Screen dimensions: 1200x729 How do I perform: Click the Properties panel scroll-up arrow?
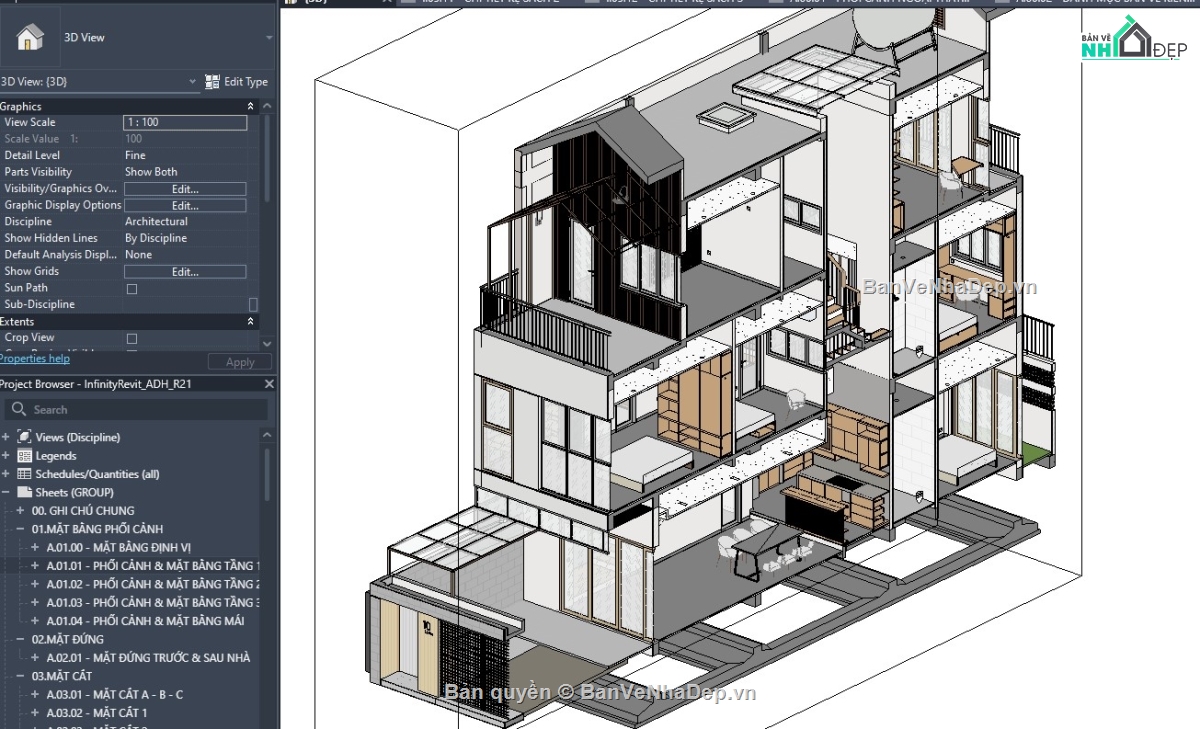pyautogui.click(x=267, y=105)
